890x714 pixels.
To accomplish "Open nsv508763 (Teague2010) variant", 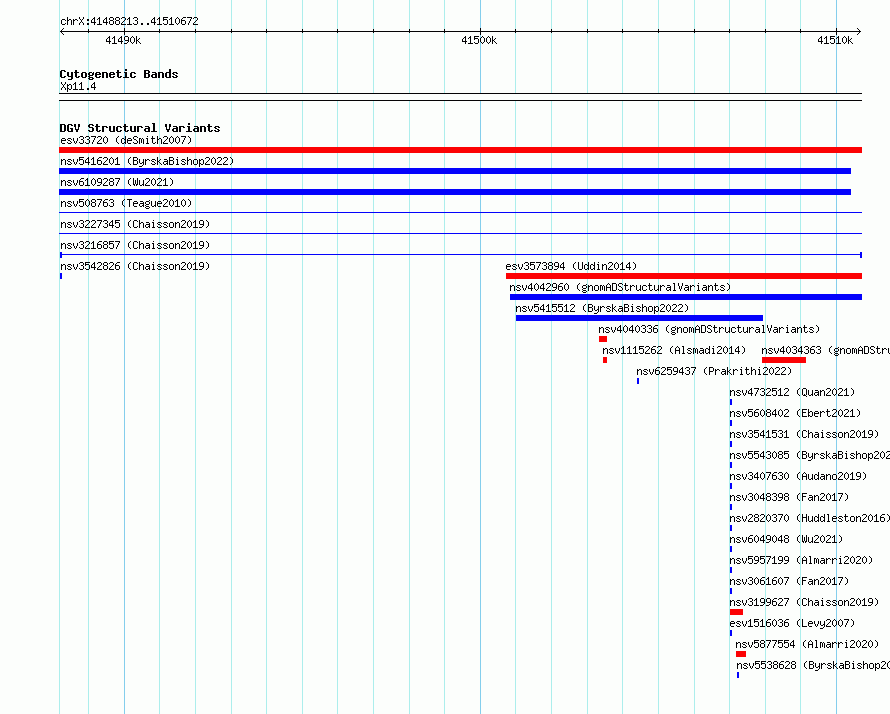I will (x=126, y=203).
